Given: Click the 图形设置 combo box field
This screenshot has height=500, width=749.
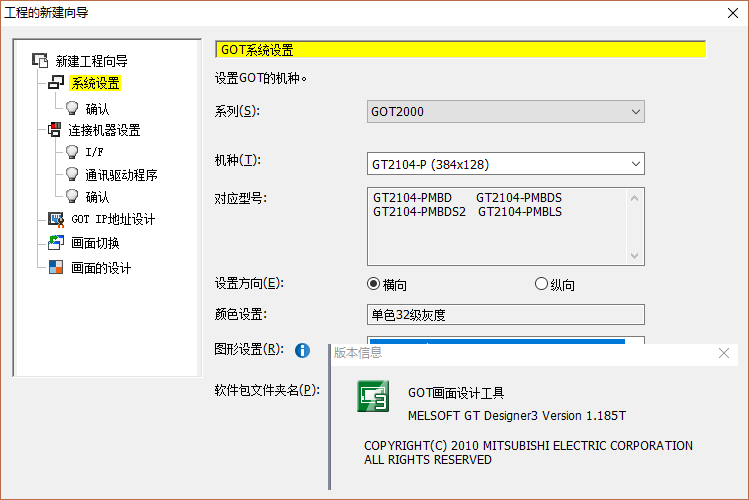Looking at the screenshot, I should click(x=496, y=342).
